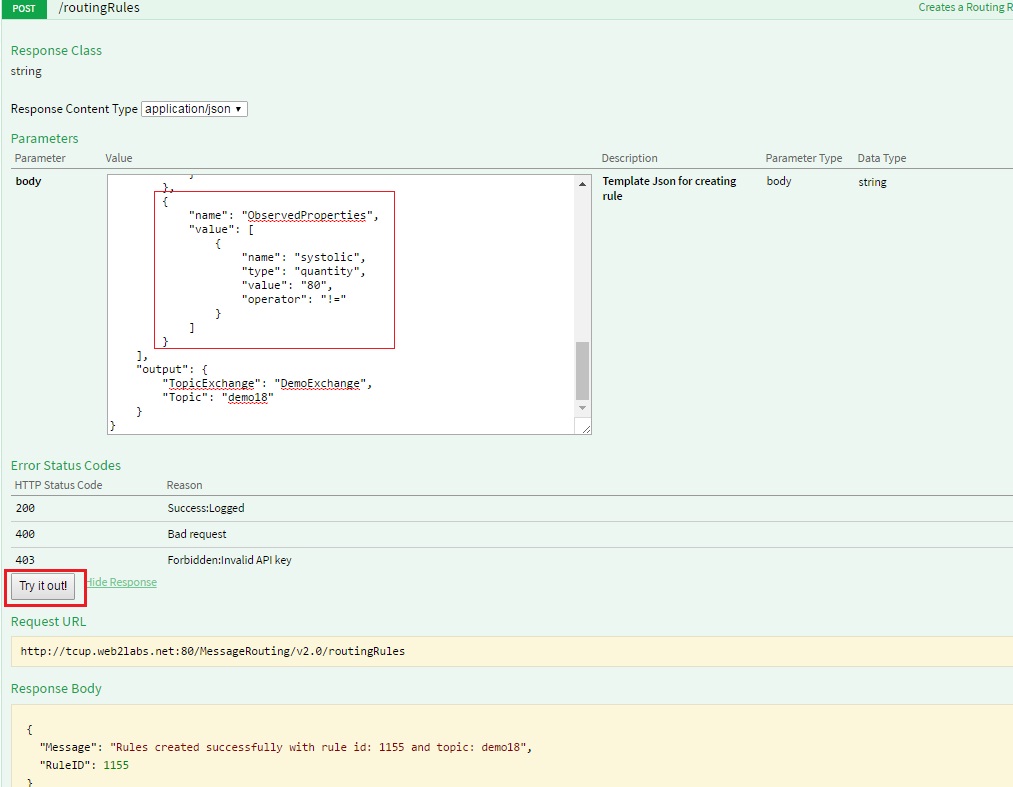
Task: Click the Description column header
Action: click(x=629, y=158)
